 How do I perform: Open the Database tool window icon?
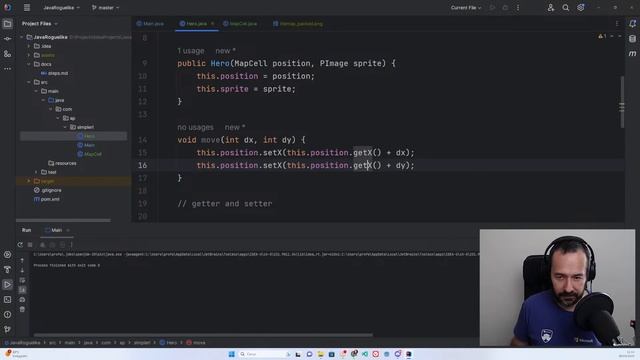(x=632, y=39)
